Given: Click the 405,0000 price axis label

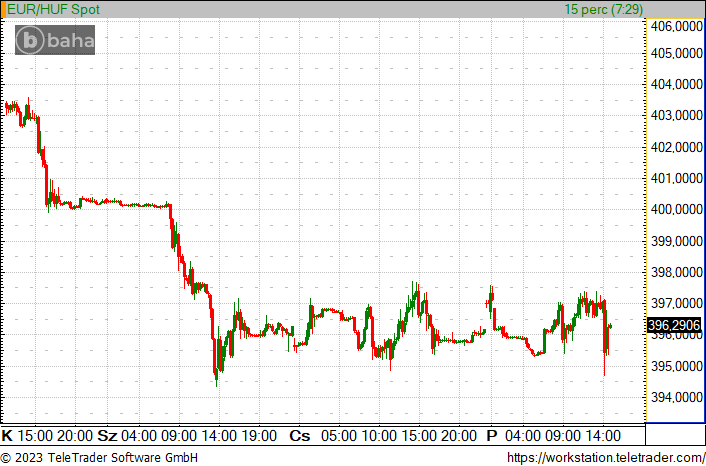Looking at the screenshot, I should coord(677,54).
